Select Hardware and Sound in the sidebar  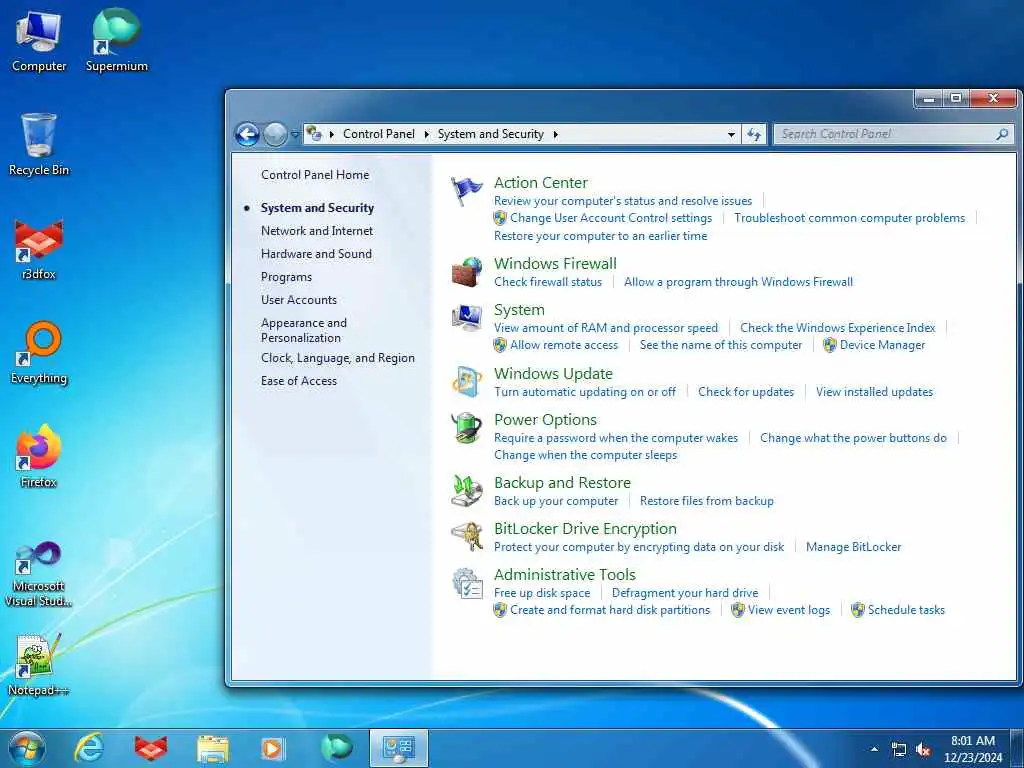click(316, 254)
